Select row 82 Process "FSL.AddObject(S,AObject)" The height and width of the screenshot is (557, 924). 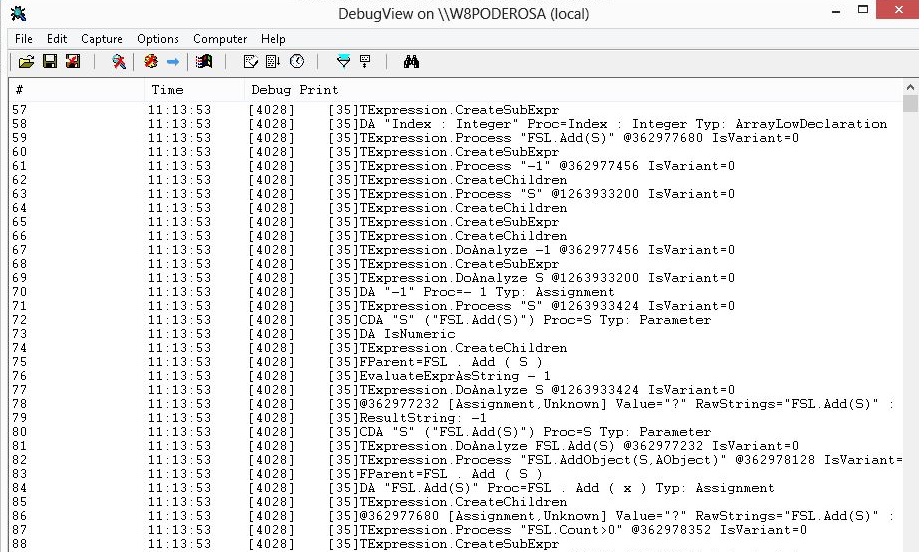click(x=456, y=460)
